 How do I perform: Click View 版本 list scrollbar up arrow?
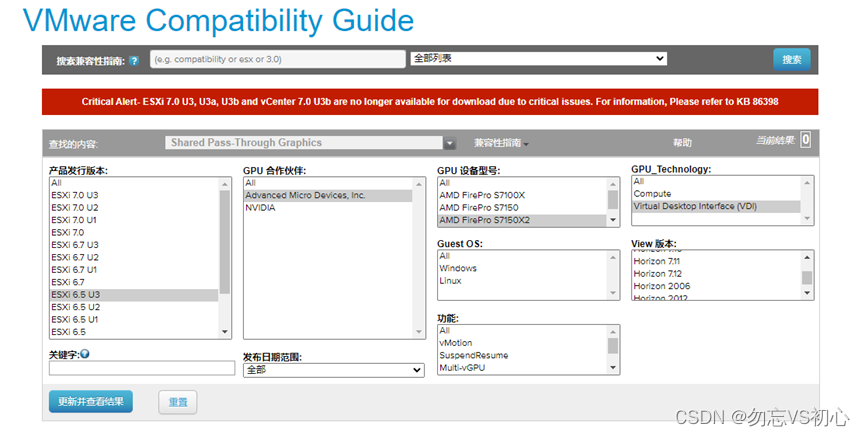pos(807,258)
